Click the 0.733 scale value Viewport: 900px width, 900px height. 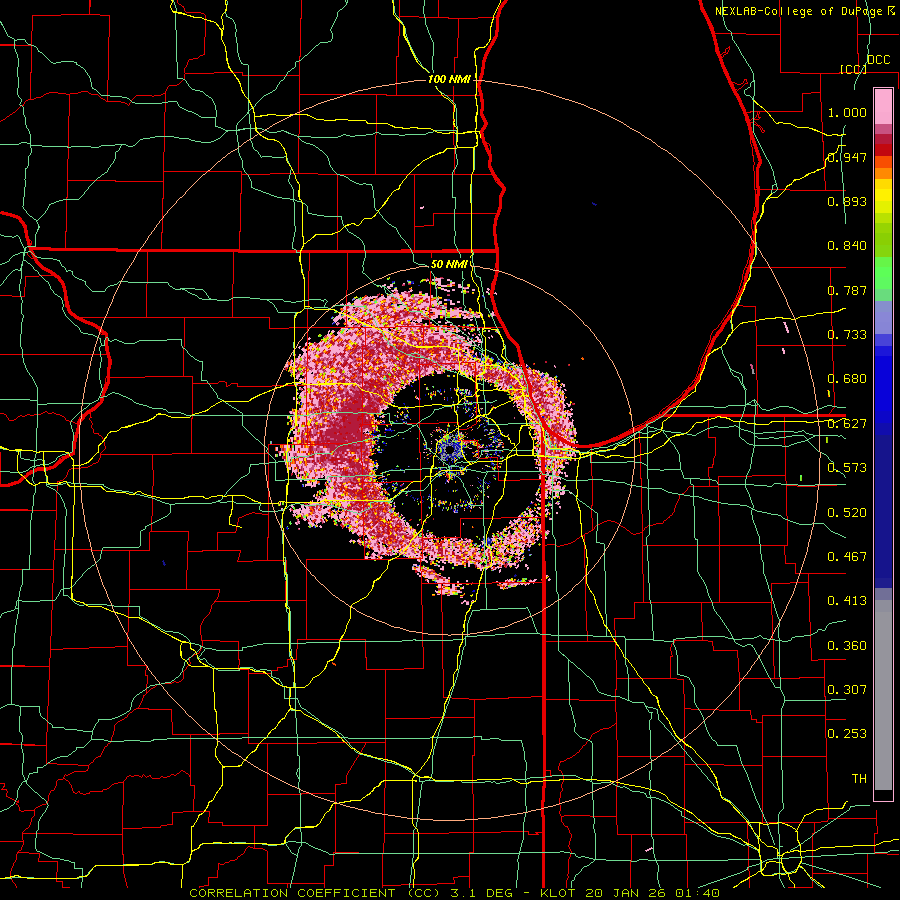coord(847,335)
